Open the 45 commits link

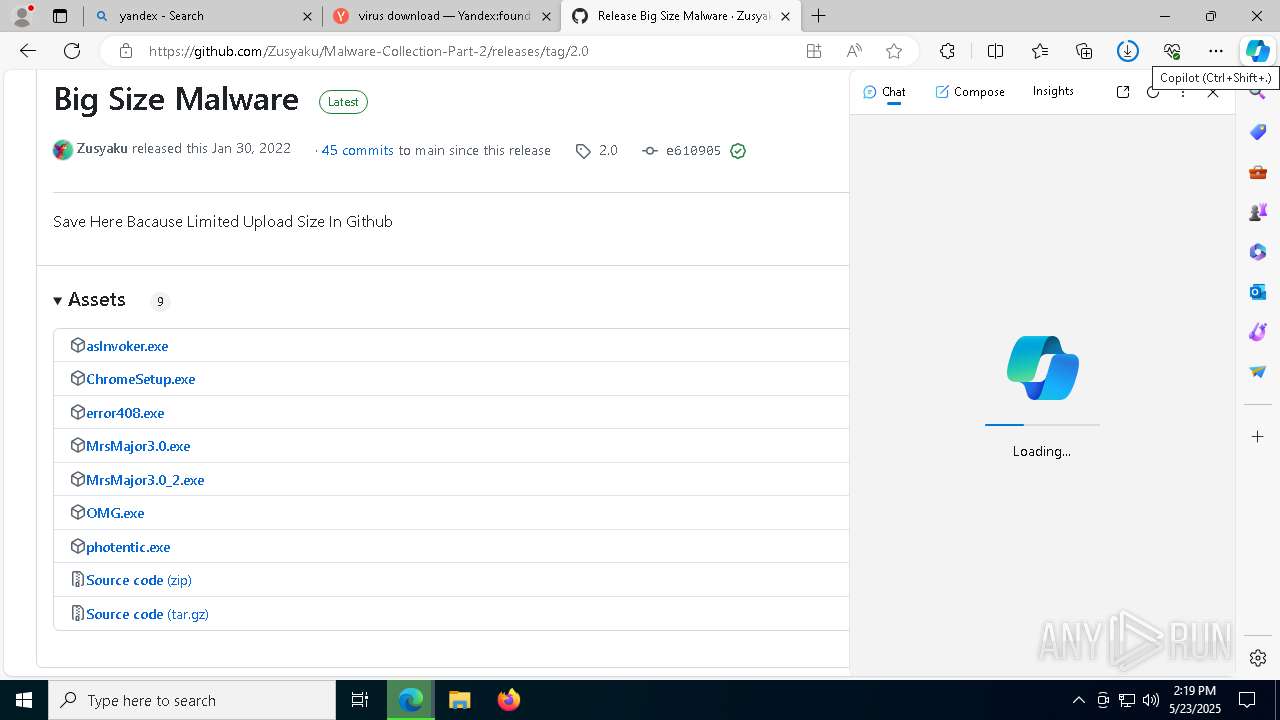point(357,150)
